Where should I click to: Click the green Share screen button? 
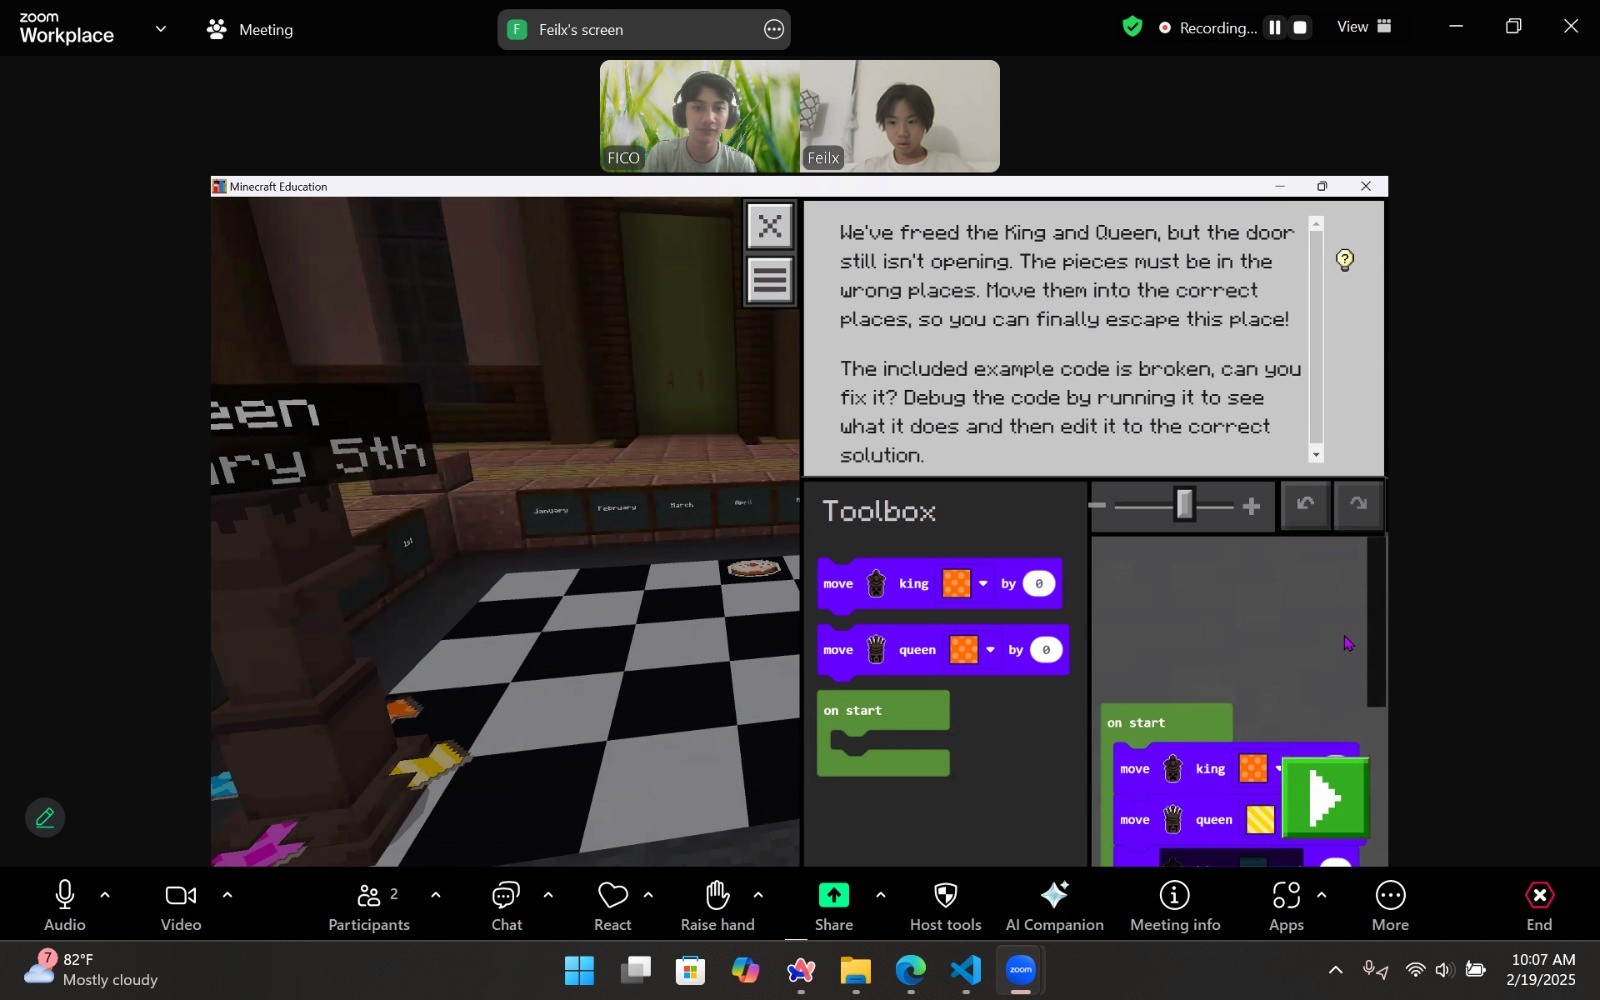pyautogui.click(x=834, y=906)
